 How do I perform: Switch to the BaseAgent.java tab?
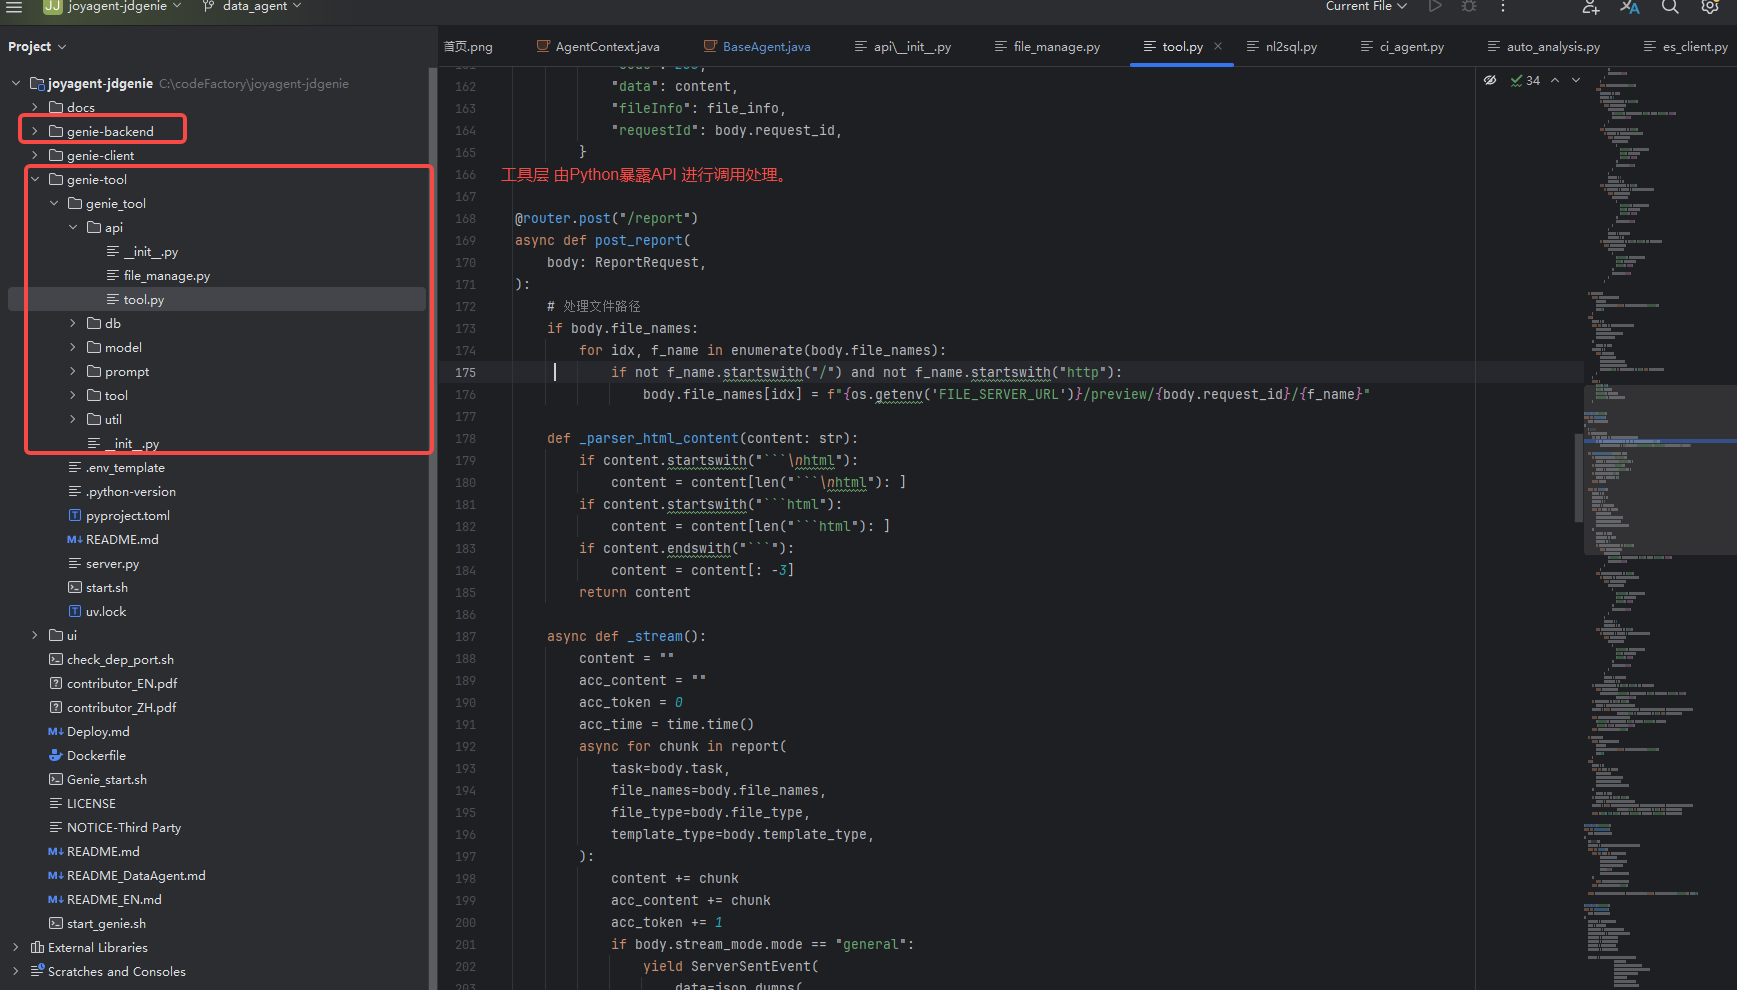tap(757, 47)
